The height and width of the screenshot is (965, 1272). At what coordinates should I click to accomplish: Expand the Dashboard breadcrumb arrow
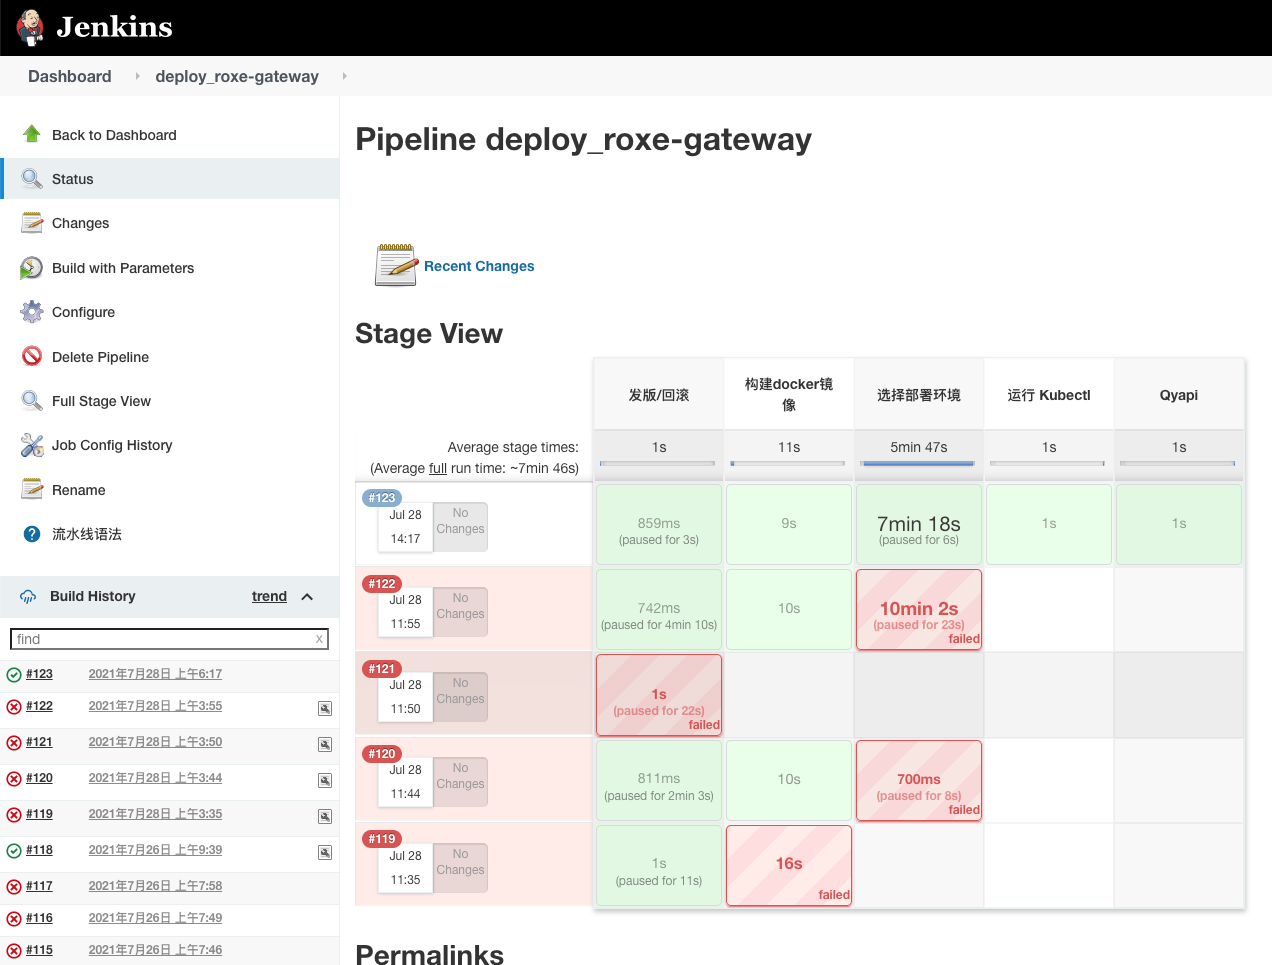(138, 76)
